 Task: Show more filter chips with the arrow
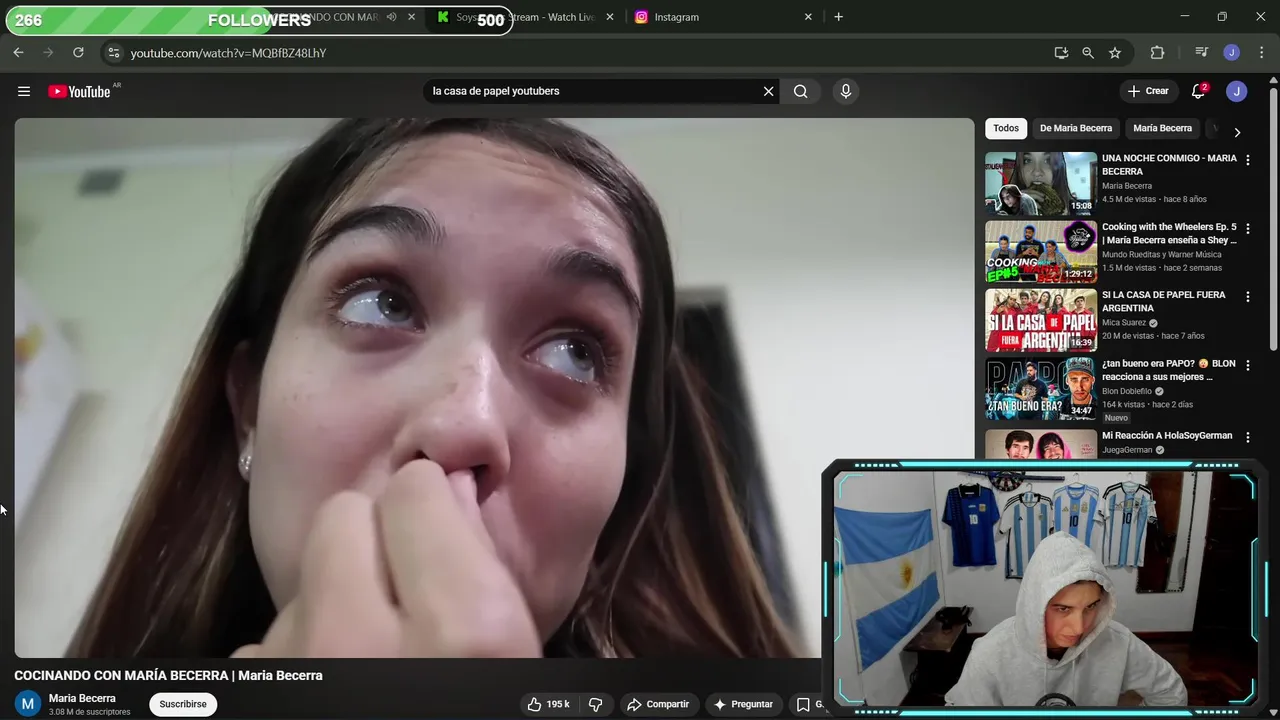tap(1237, 132)
